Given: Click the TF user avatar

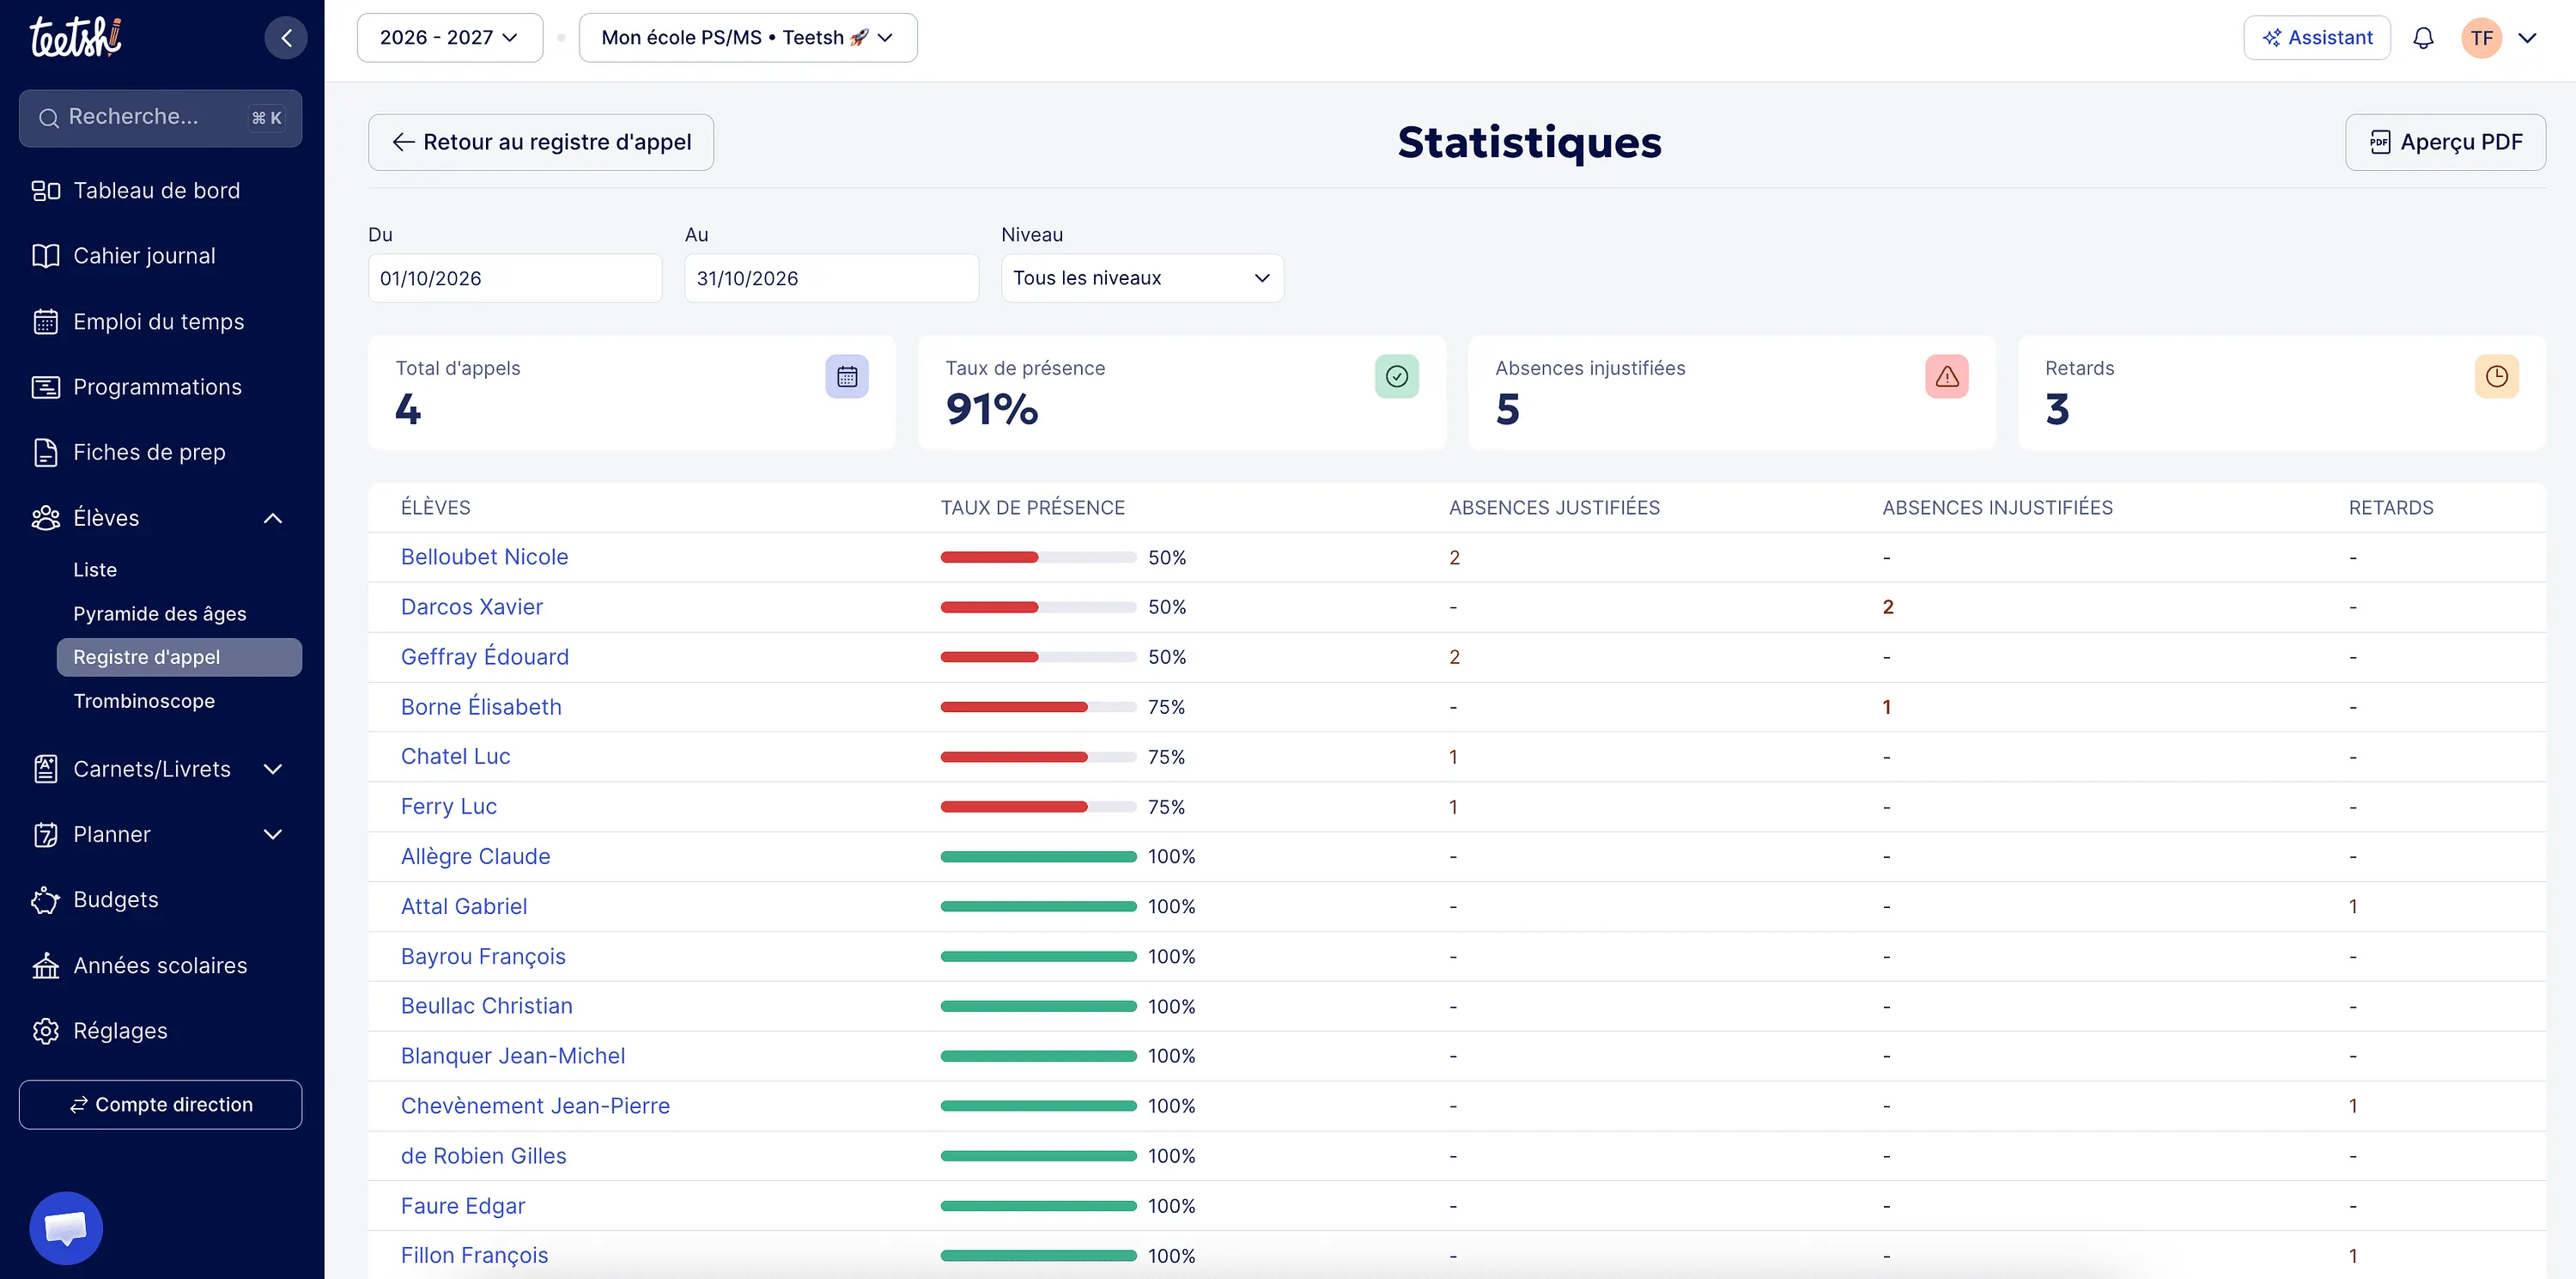Looking at the screenshot, I should [x=2481, y=38].
